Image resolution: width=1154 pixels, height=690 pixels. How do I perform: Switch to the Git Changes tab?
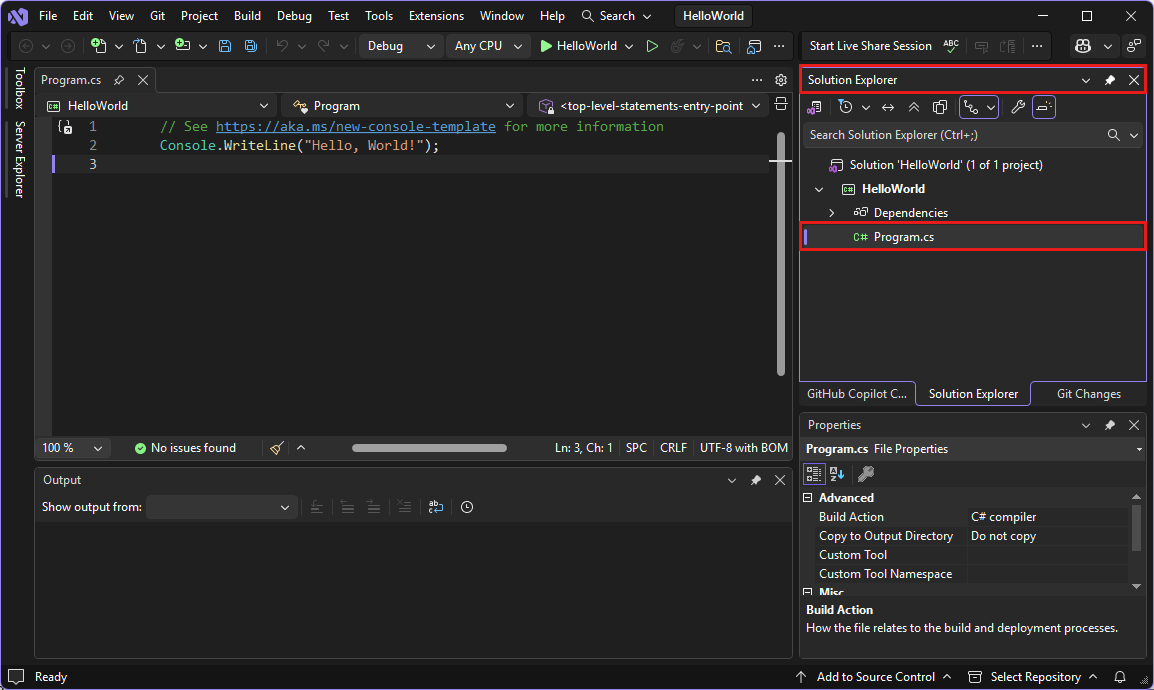coord(1088,394)
